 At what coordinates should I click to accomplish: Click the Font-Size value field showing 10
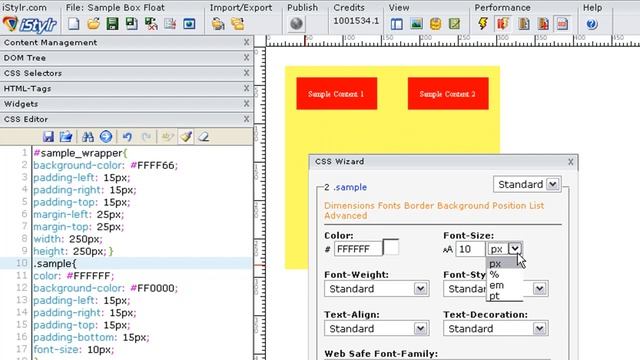(470, 249)
